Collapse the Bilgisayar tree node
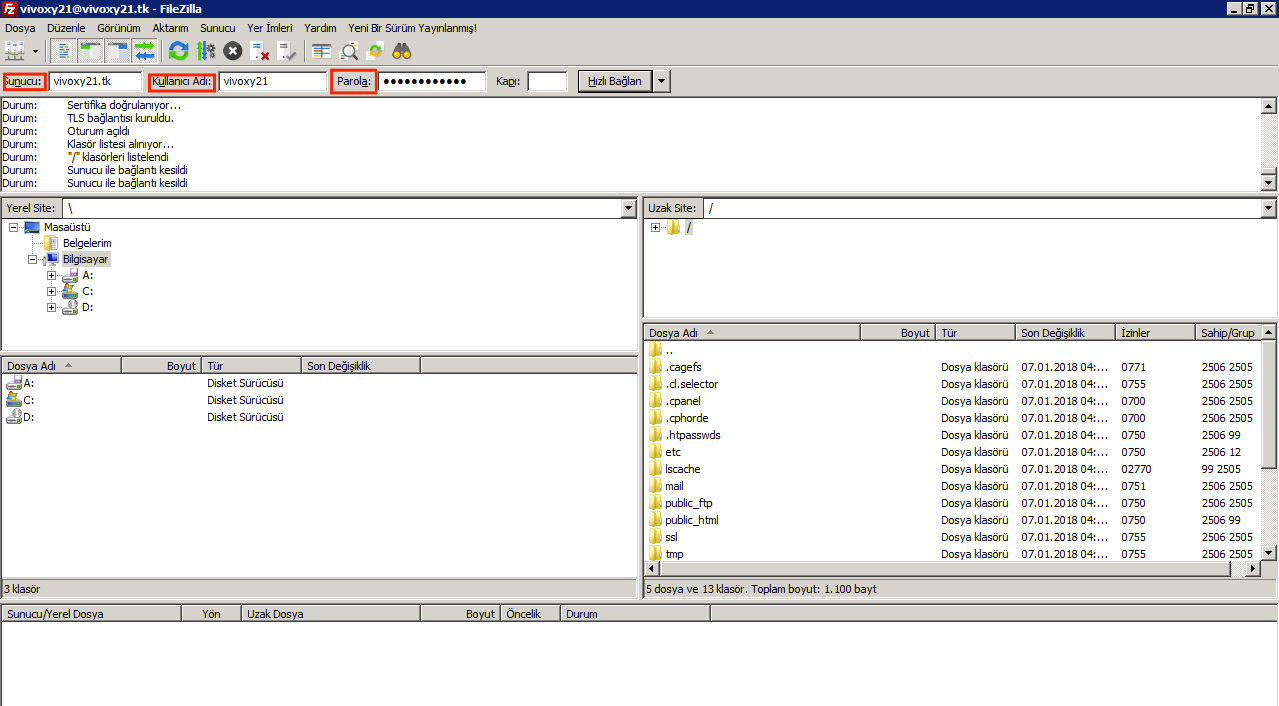This screenshot has height=706, width=1279. 33,259
